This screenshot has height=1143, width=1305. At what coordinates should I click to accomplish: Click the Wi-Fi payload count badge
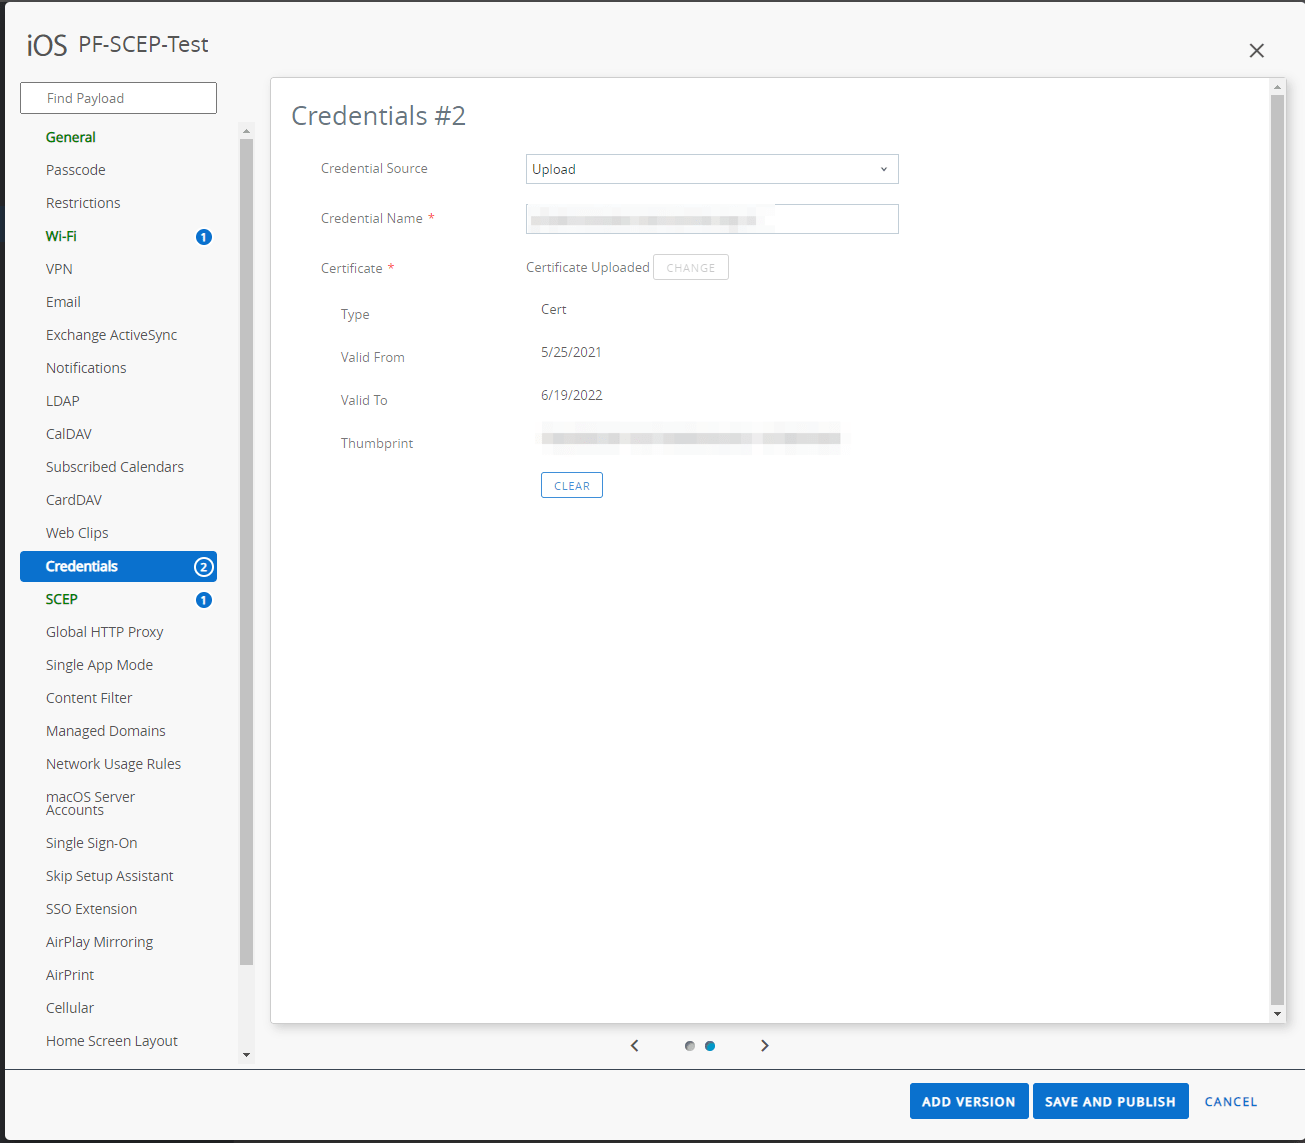[203, 236]
